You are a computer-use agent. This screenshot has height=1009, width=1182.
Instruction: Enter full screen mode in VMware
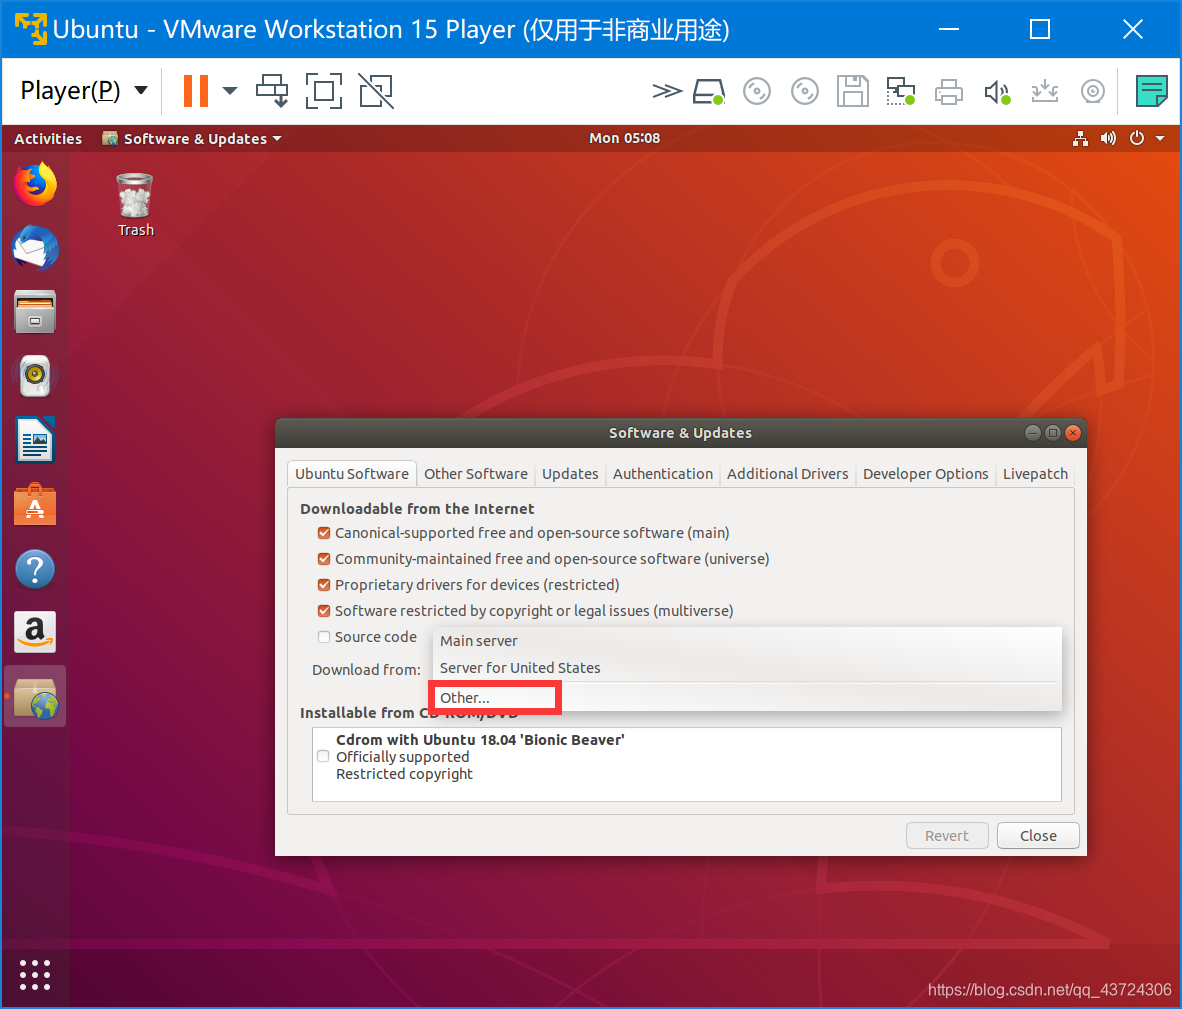(324, 91)
